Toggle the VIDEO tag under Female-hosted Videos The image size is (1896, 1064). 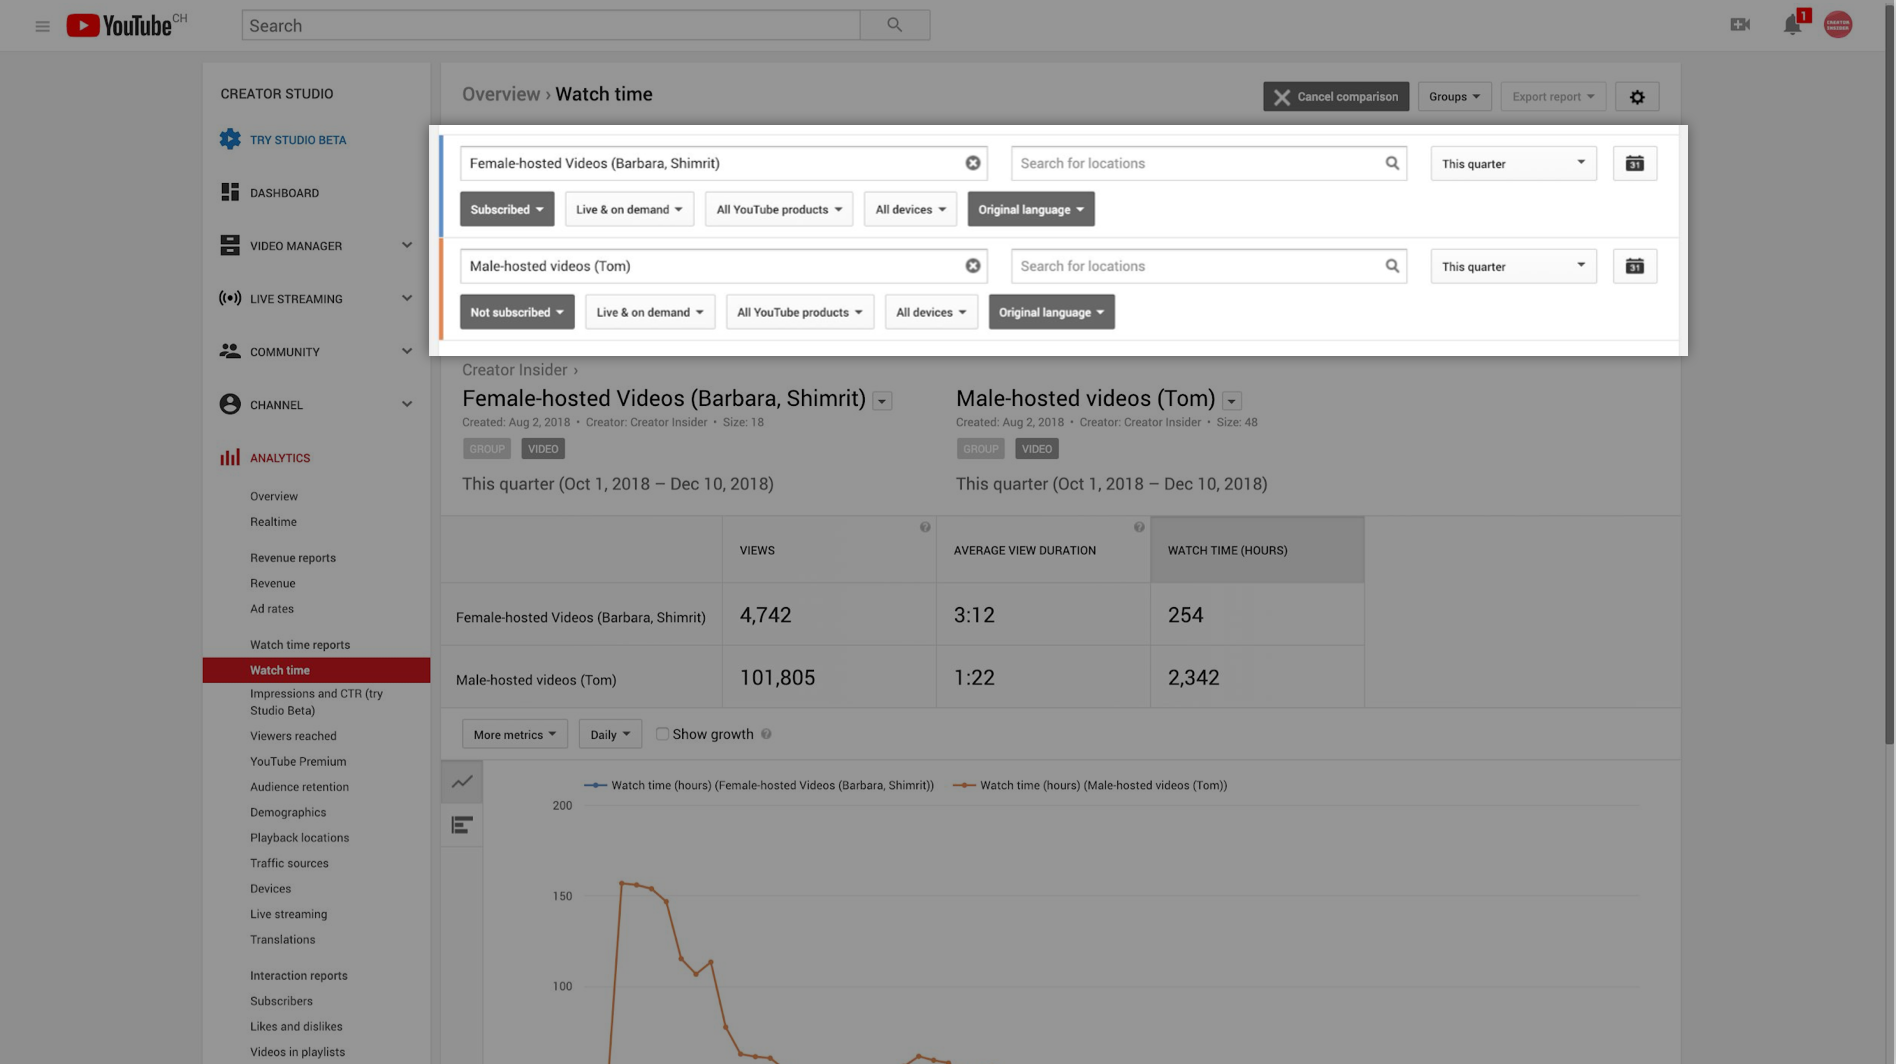(x=543, y=449)
